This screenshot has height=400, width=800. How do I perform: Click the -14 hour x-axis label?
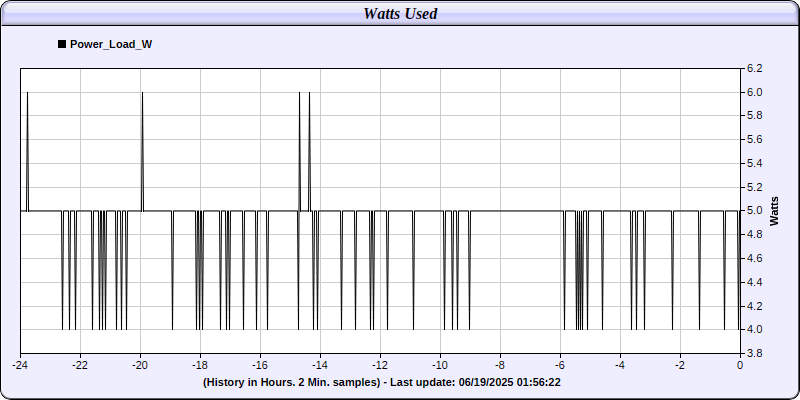(x=320, y=365)
